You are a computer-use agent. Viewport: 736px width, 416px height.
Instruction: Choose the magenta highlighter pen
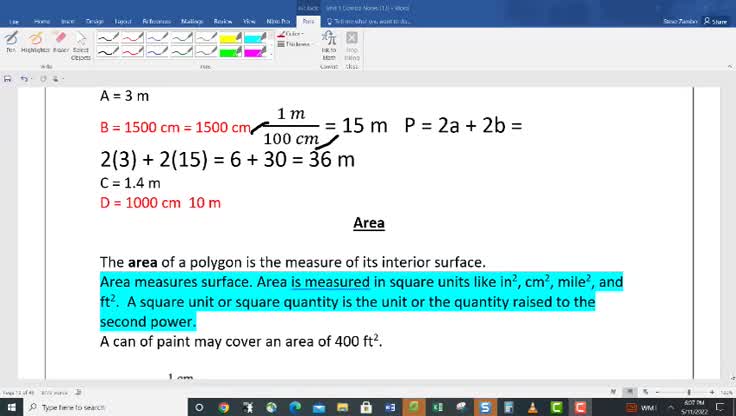coord(255,51)
